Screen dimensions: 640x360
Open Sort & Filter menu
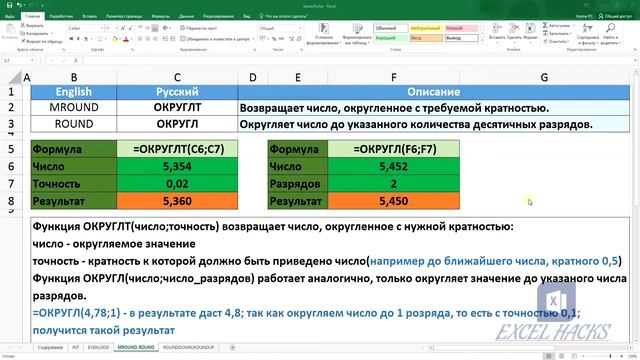[588, 33]
